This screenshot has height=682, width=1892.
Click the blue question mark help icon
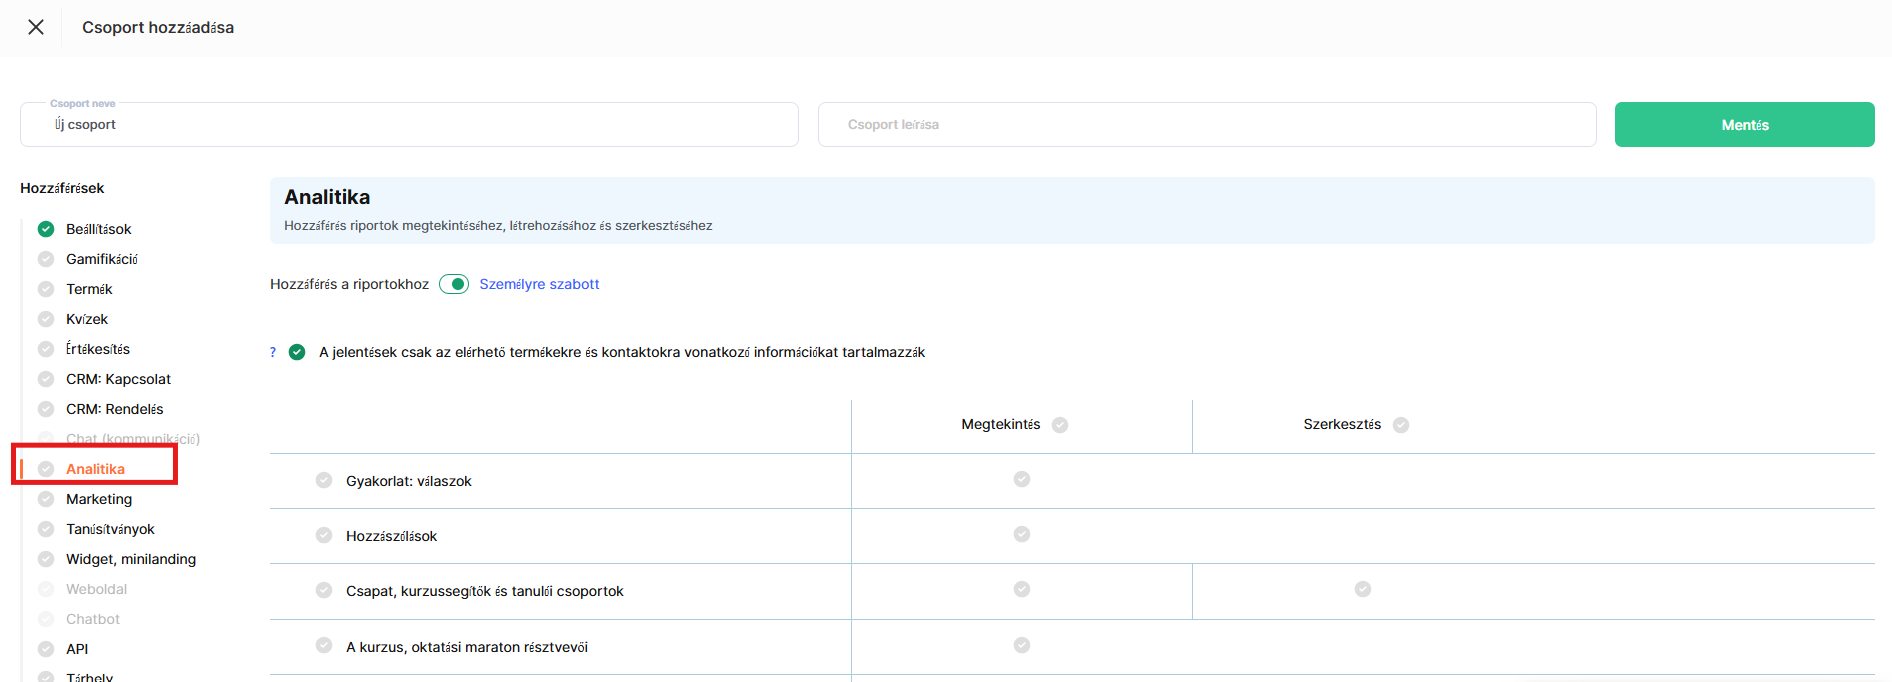pos(273,352)
